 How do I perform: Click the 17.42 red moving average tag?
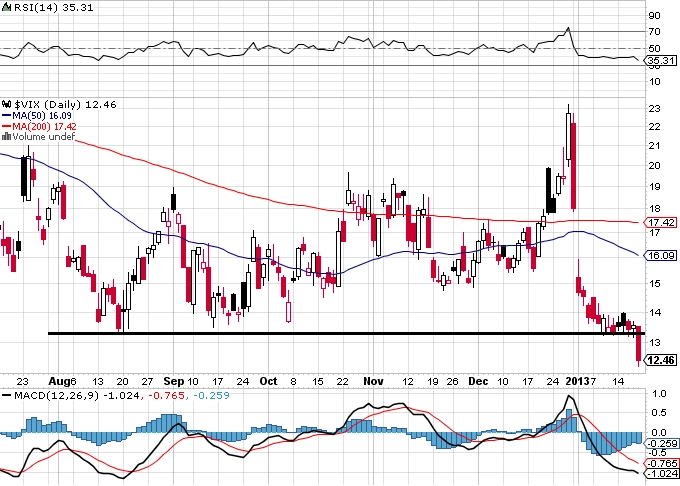point(659,222)
